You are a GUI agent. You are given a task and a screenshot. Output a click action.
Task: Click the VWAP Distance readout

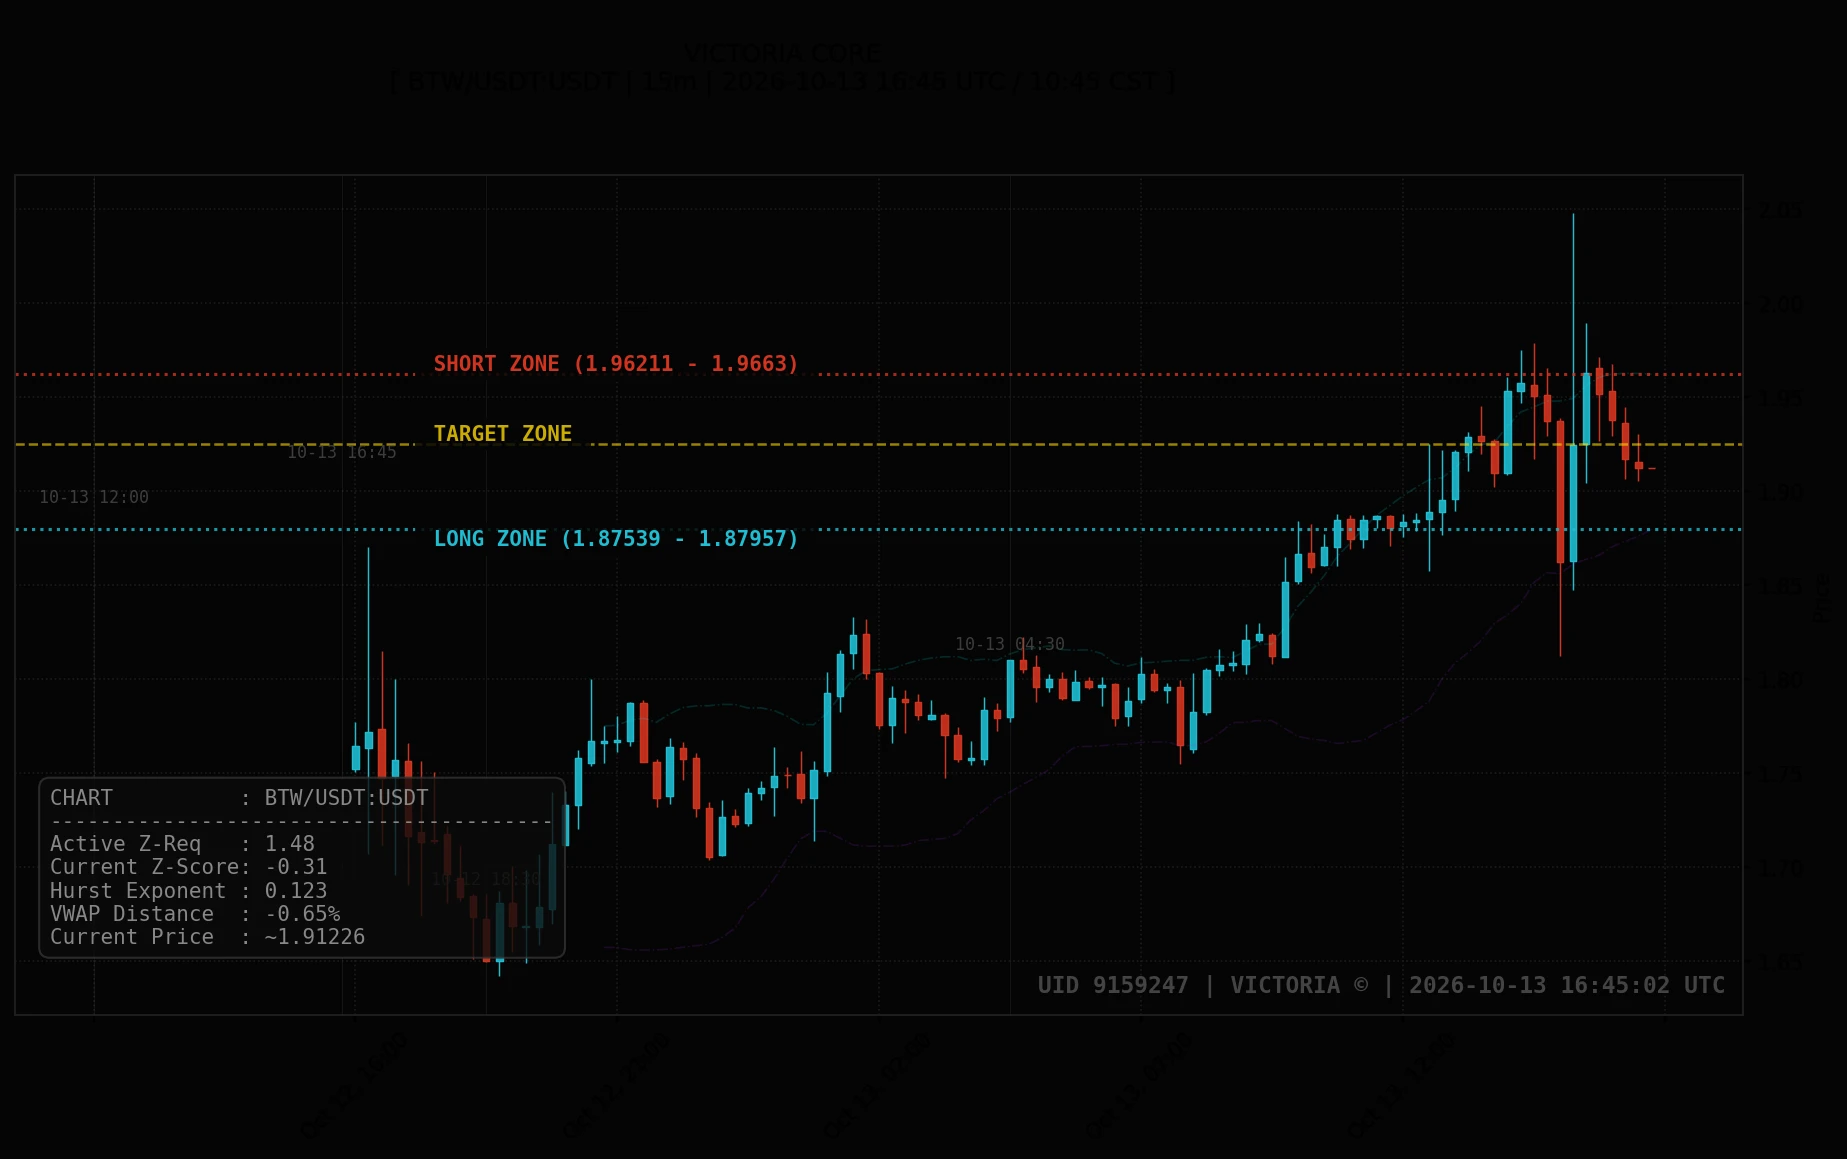point(195,914)
